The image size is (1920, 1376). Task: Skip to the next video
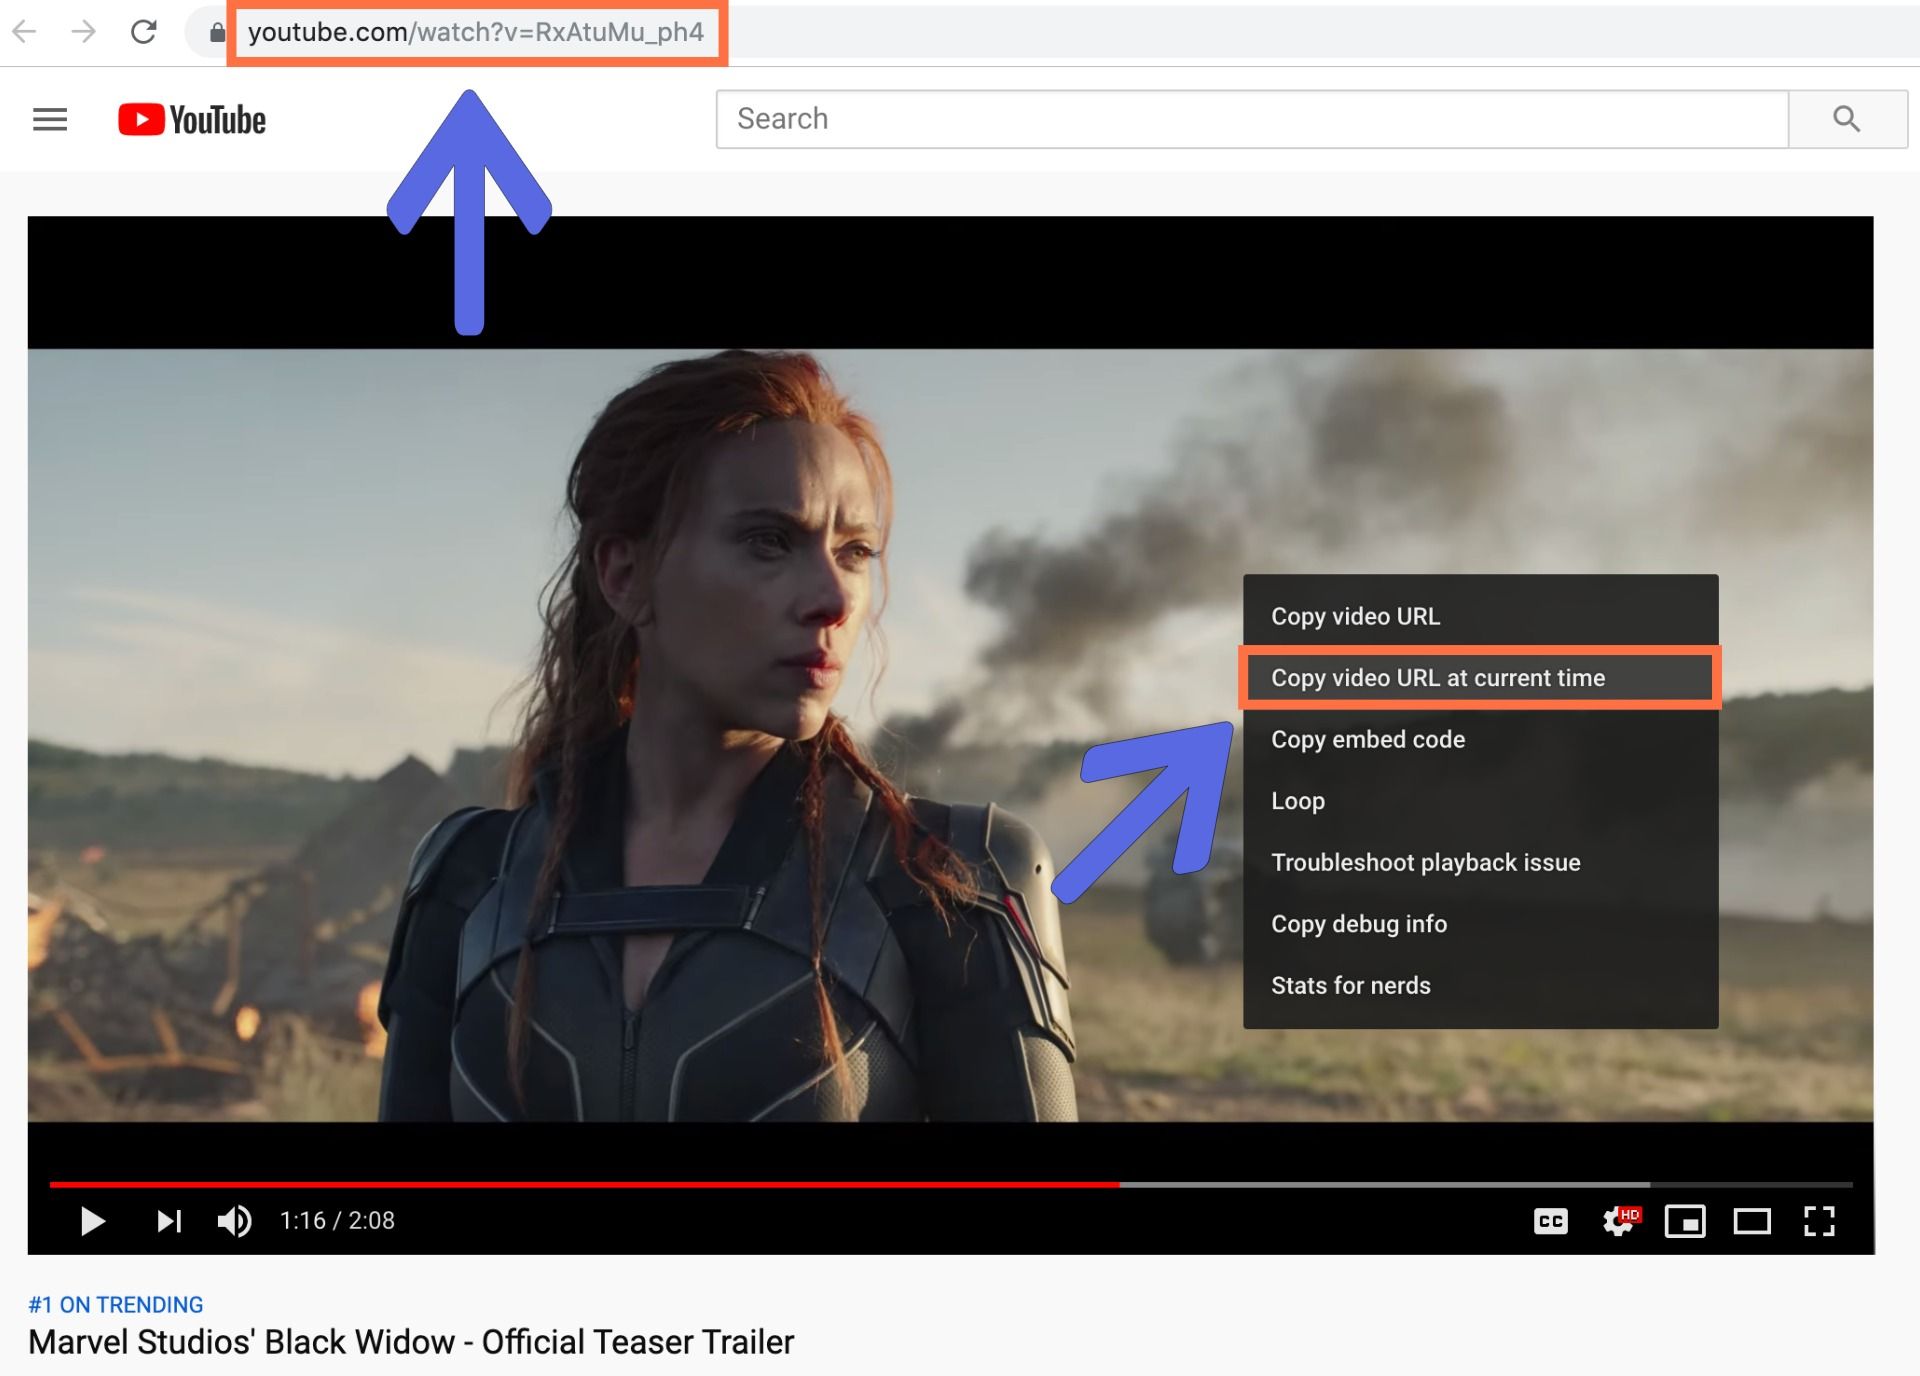click(x=169, y=1221)
